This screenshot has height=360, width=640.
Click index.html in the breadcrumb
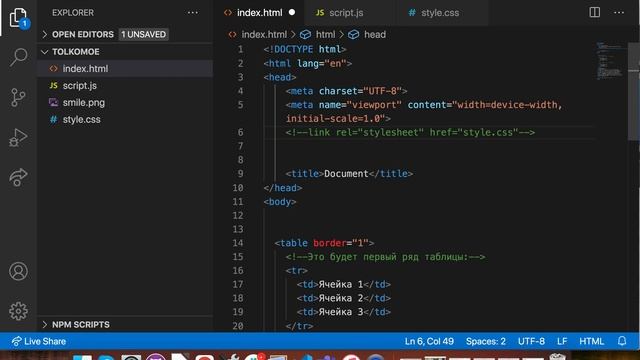click(x=264, y=35)
